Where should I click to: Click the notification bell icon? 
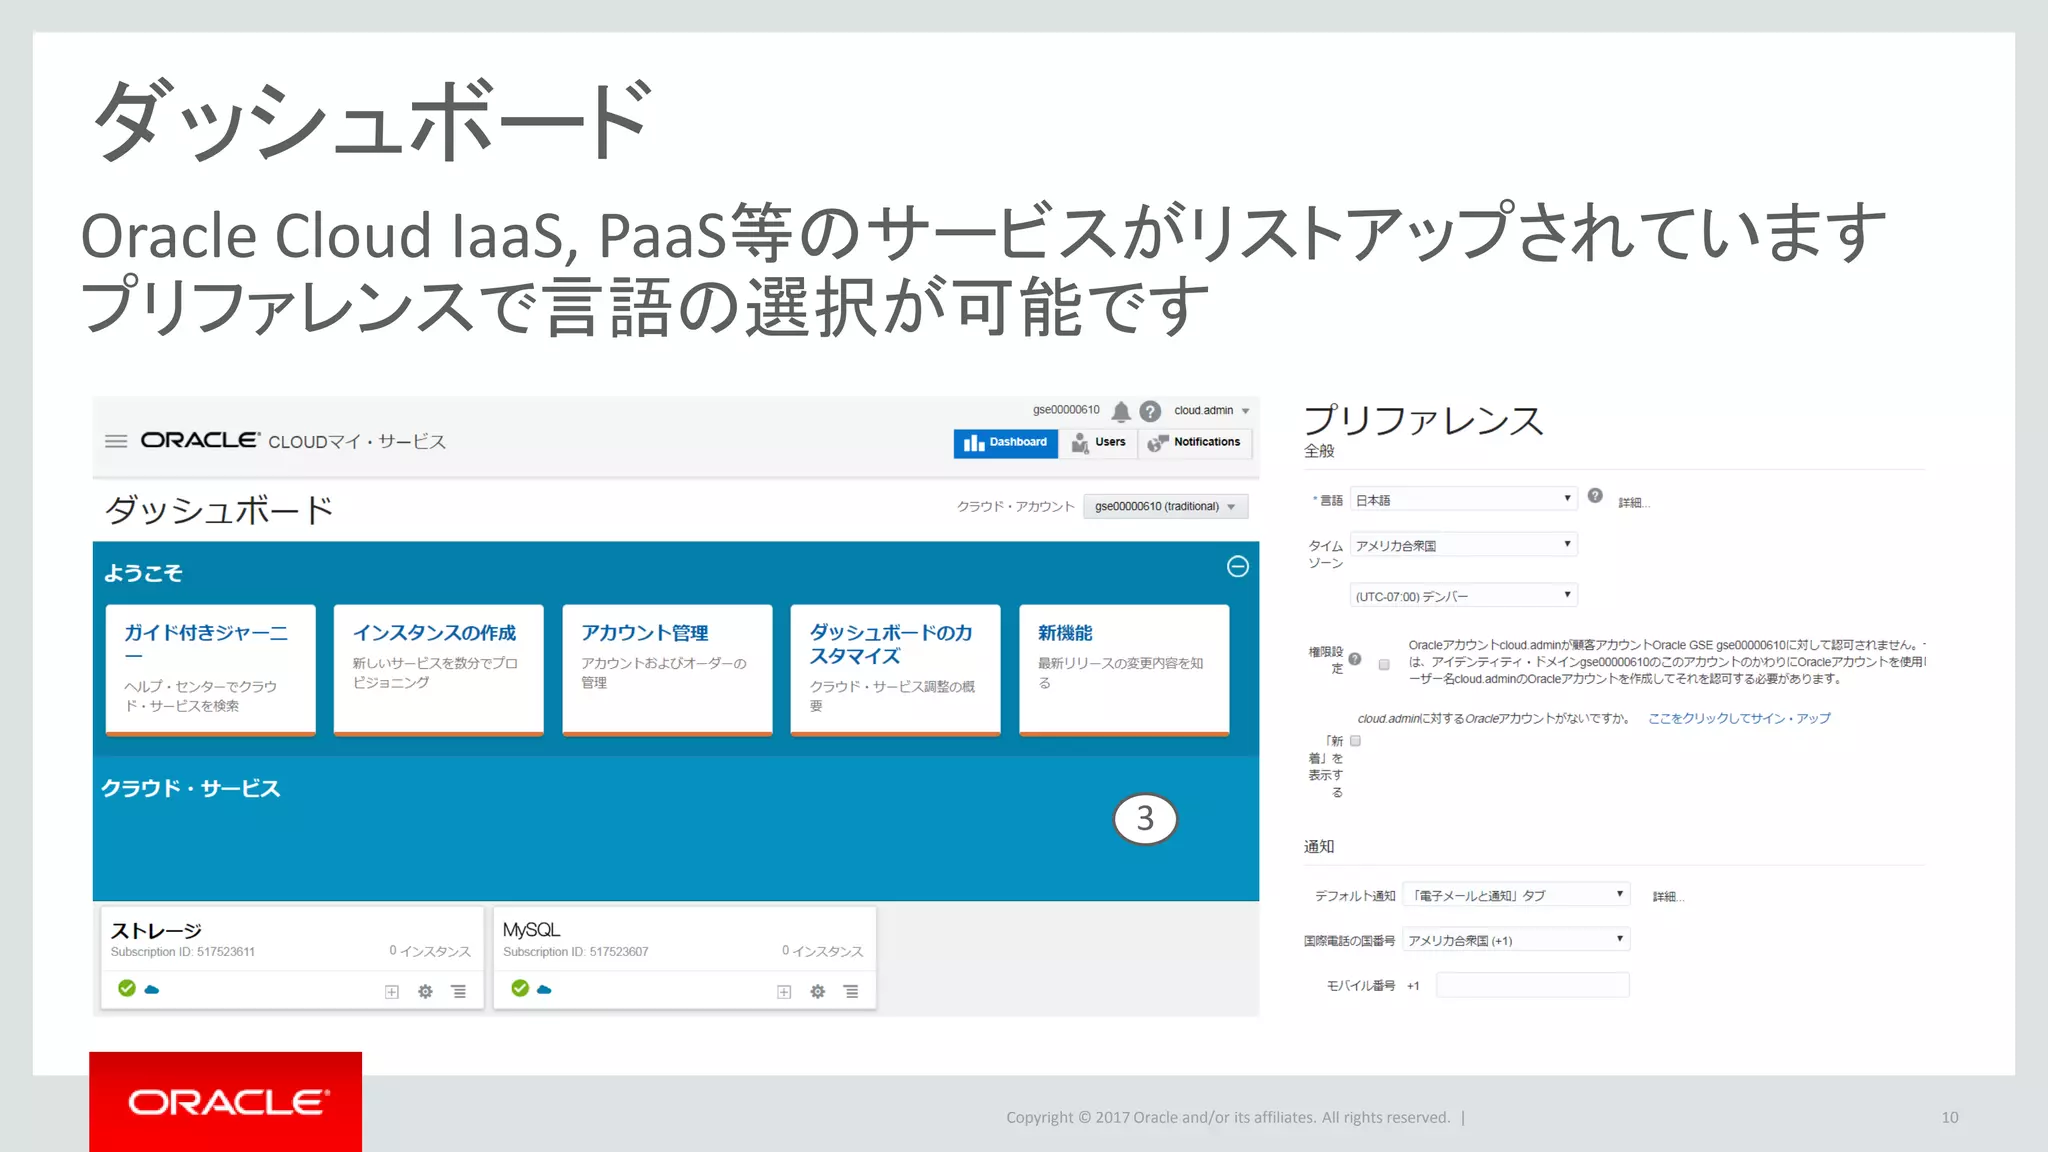[1121, 411]
